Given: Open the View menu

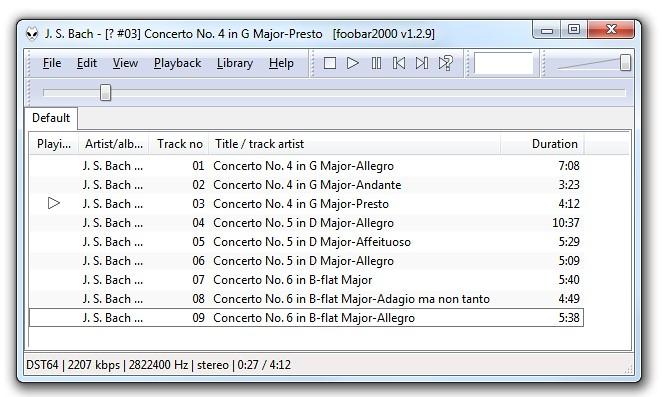Looking at the screenshot, I should pyautogui.click(x=125, y=63).
